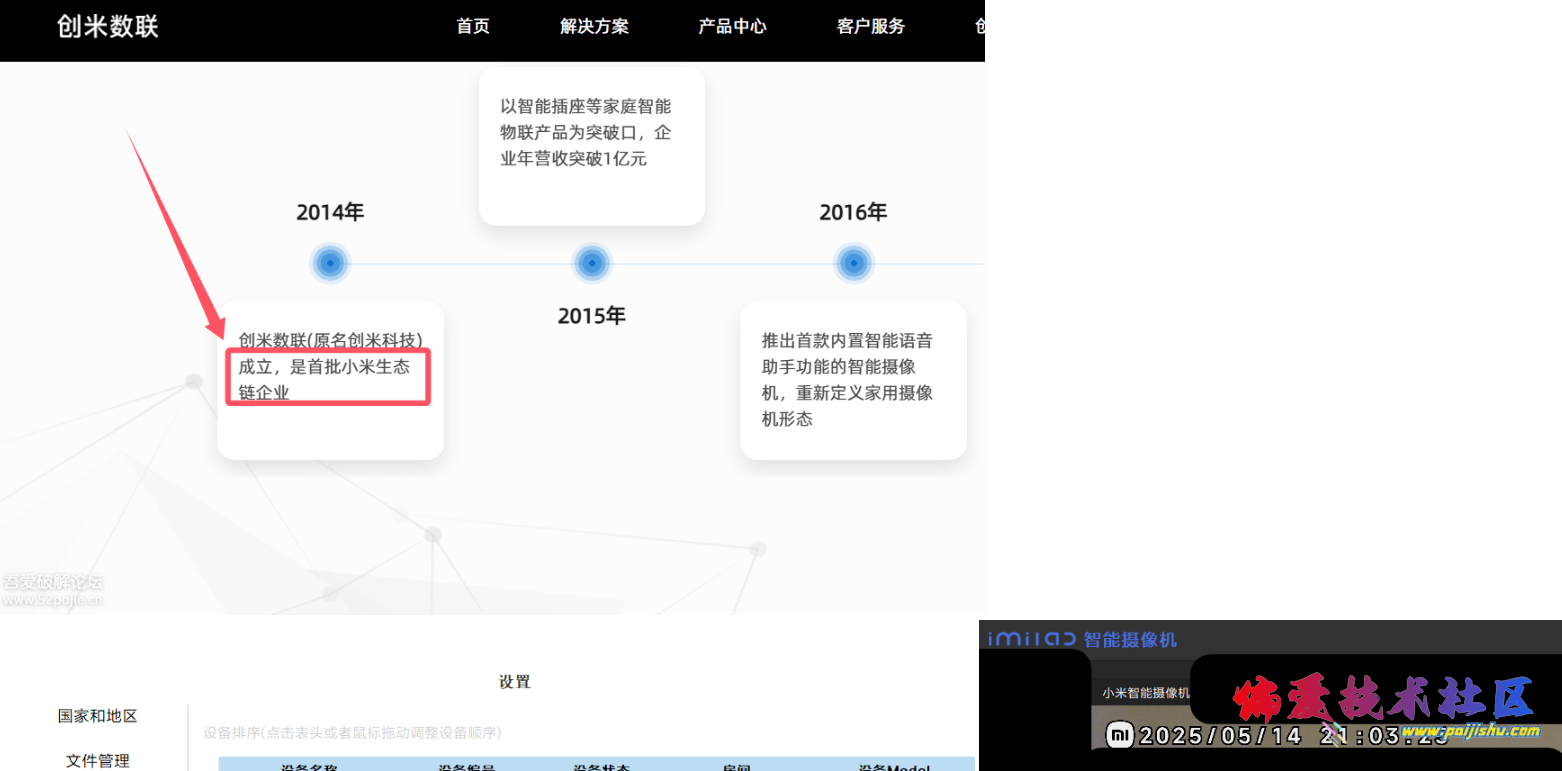The image size is (1562, 771).
Task: Select the 2014年 timeline dot
Action: click(x=330, y=264)
